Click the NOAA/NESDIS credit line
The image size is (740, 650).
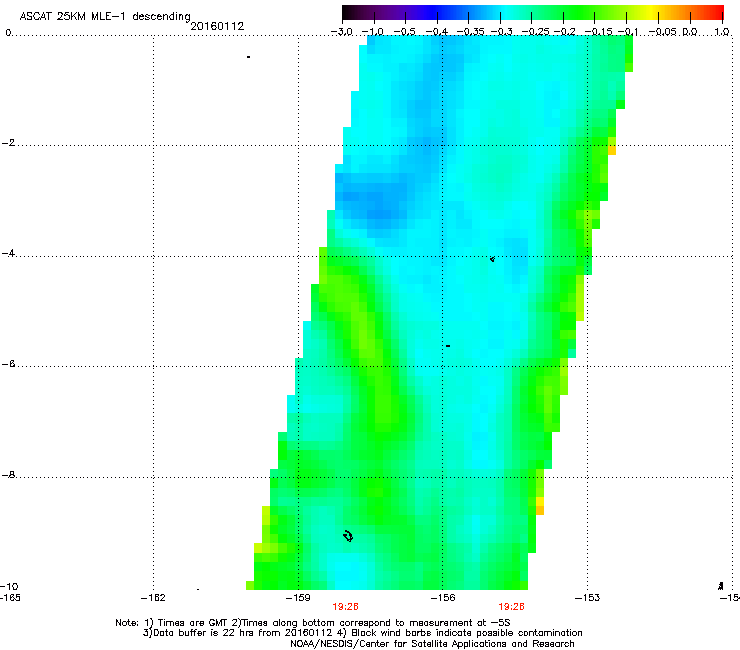point(432,644)
